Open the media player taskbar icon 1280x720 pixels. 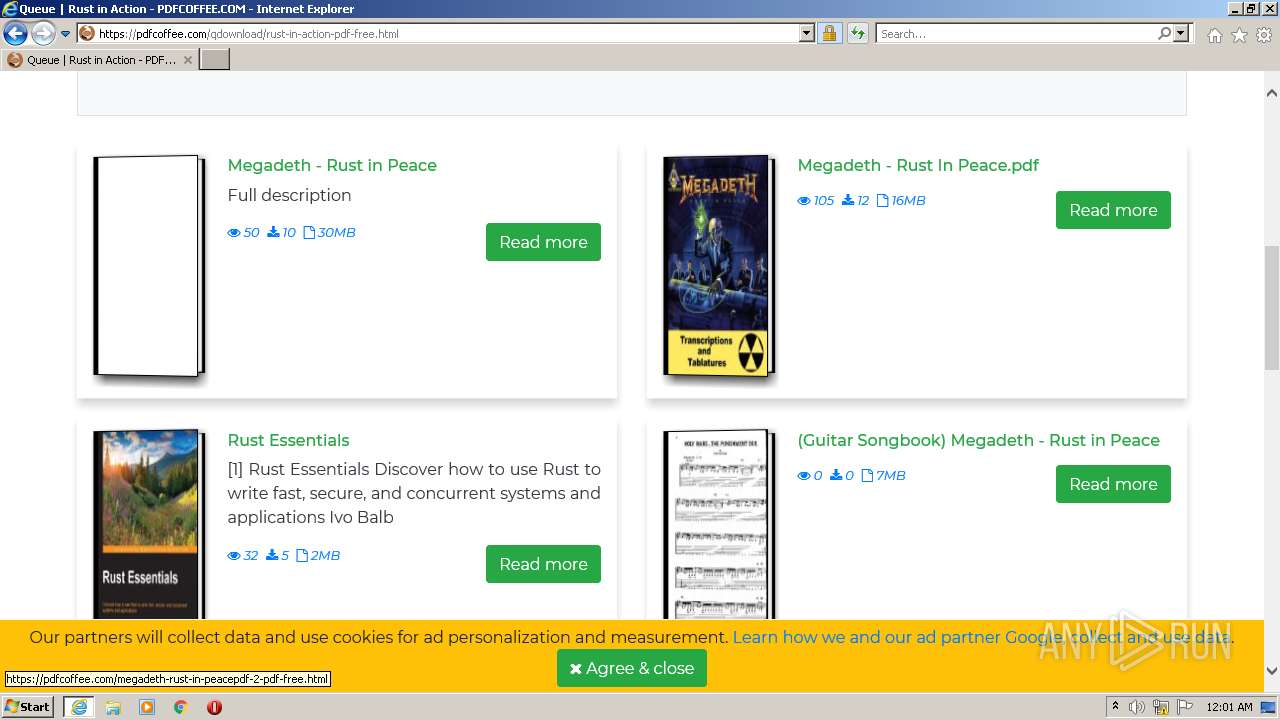[x=147, y=707]
